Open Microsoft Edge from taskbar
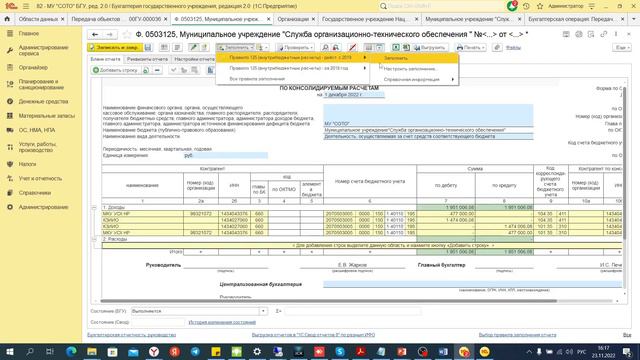Image resolution: width=640 pixels, height=360 pixels. click(71, 352)
